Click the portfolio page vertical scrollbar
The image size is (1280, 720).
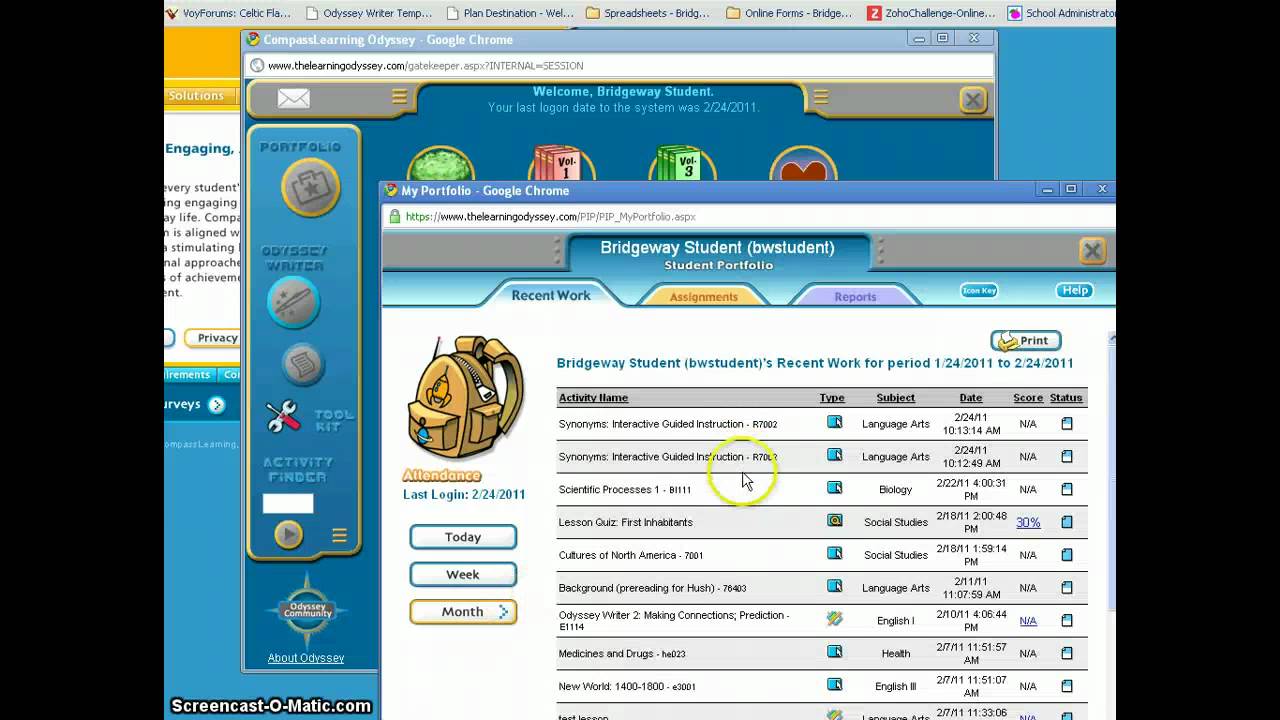click(1111, 470)
